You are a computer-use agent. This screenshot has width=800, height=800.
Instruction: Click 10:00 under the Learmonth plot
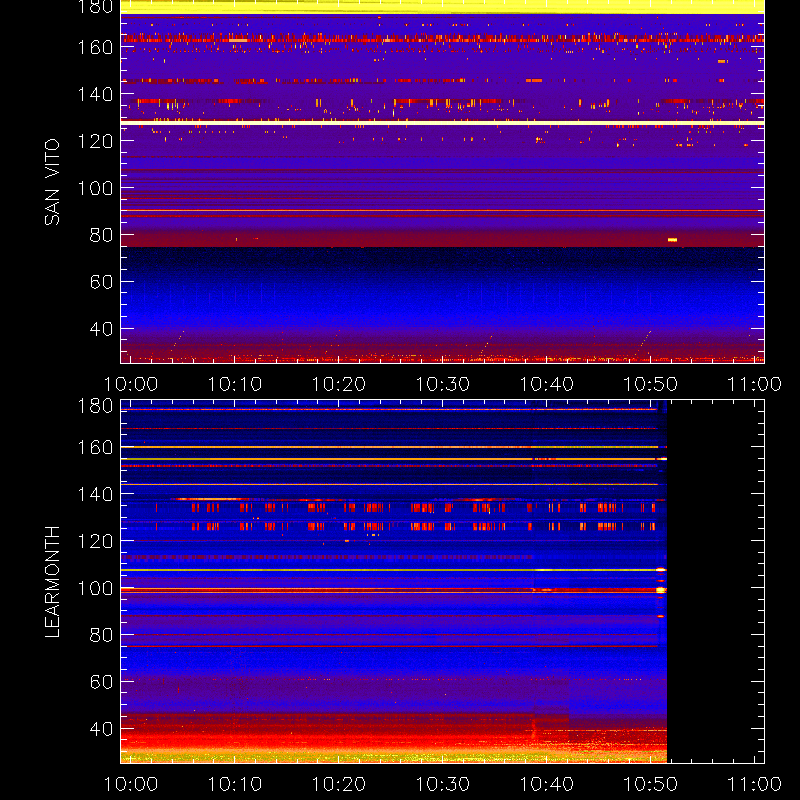coord(131,784)
